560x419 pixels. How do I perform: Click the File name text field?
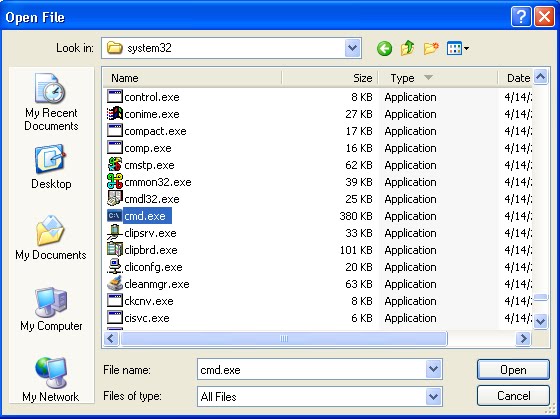tap(311, 369)
